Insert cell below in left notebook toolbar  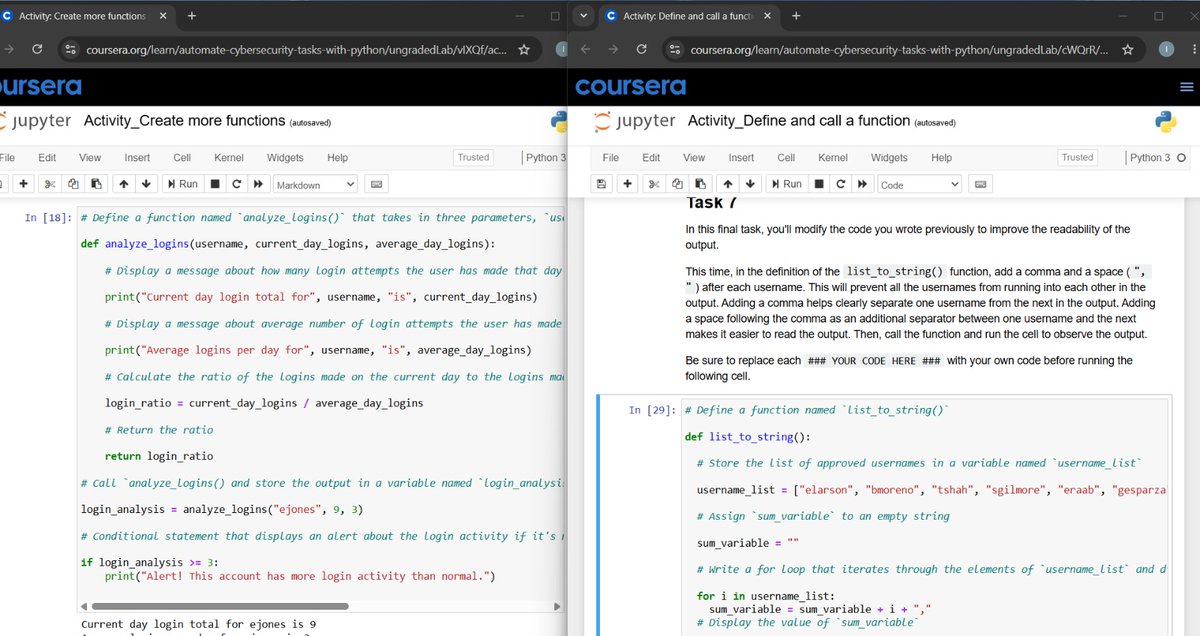click(23, 184)
